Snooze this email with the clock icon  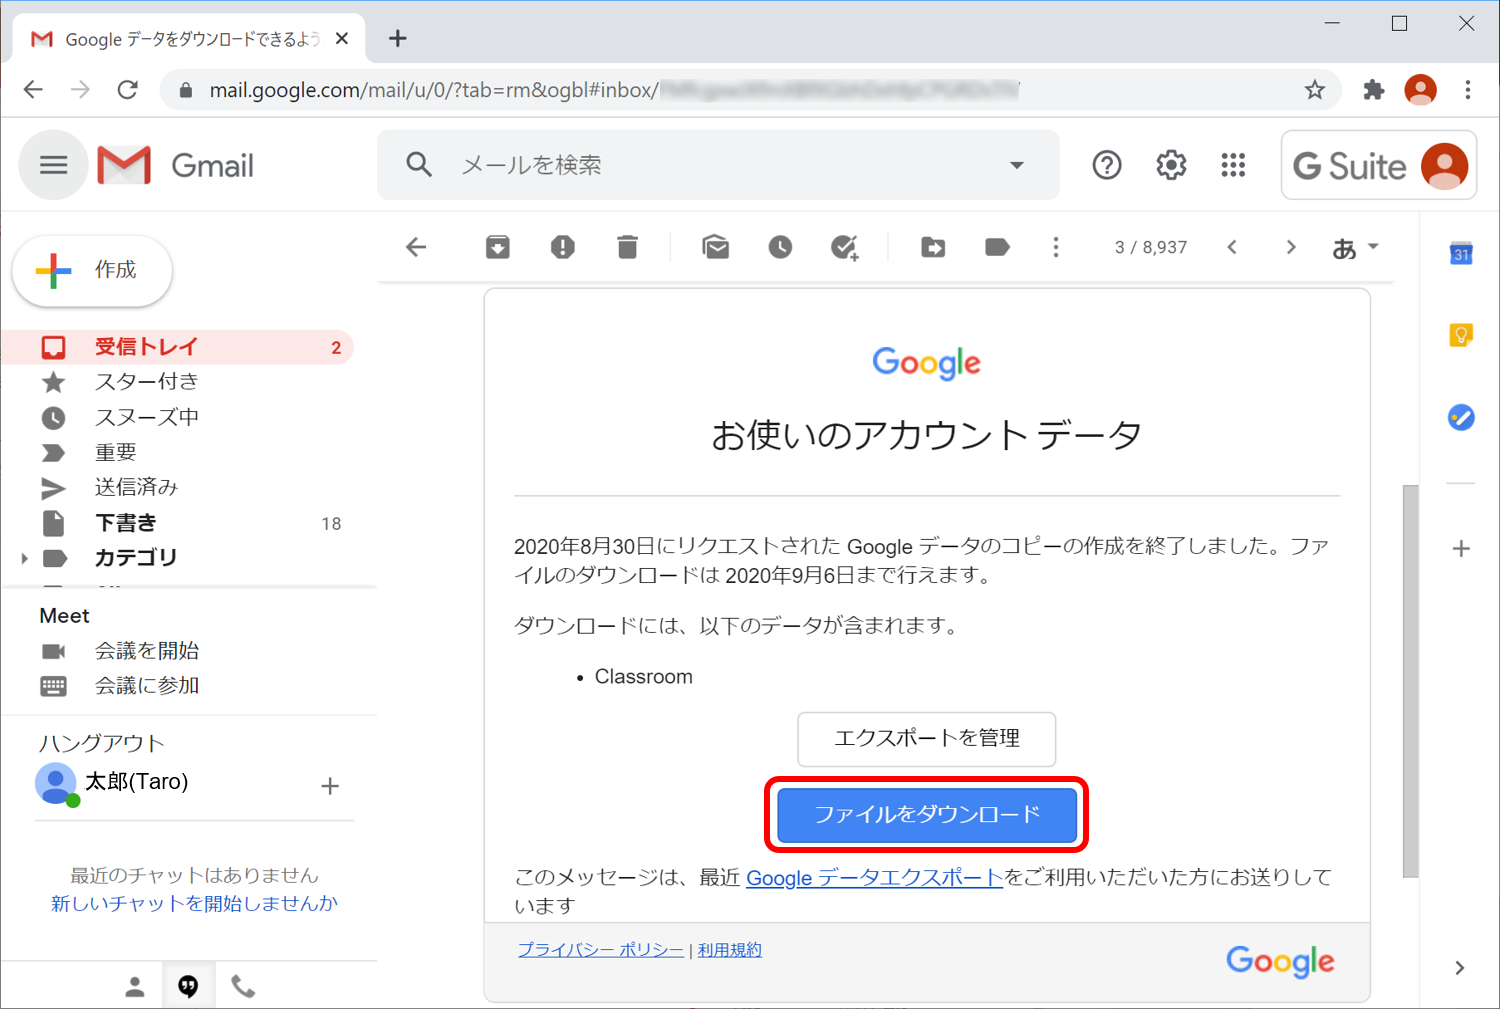tap(780, 247)
